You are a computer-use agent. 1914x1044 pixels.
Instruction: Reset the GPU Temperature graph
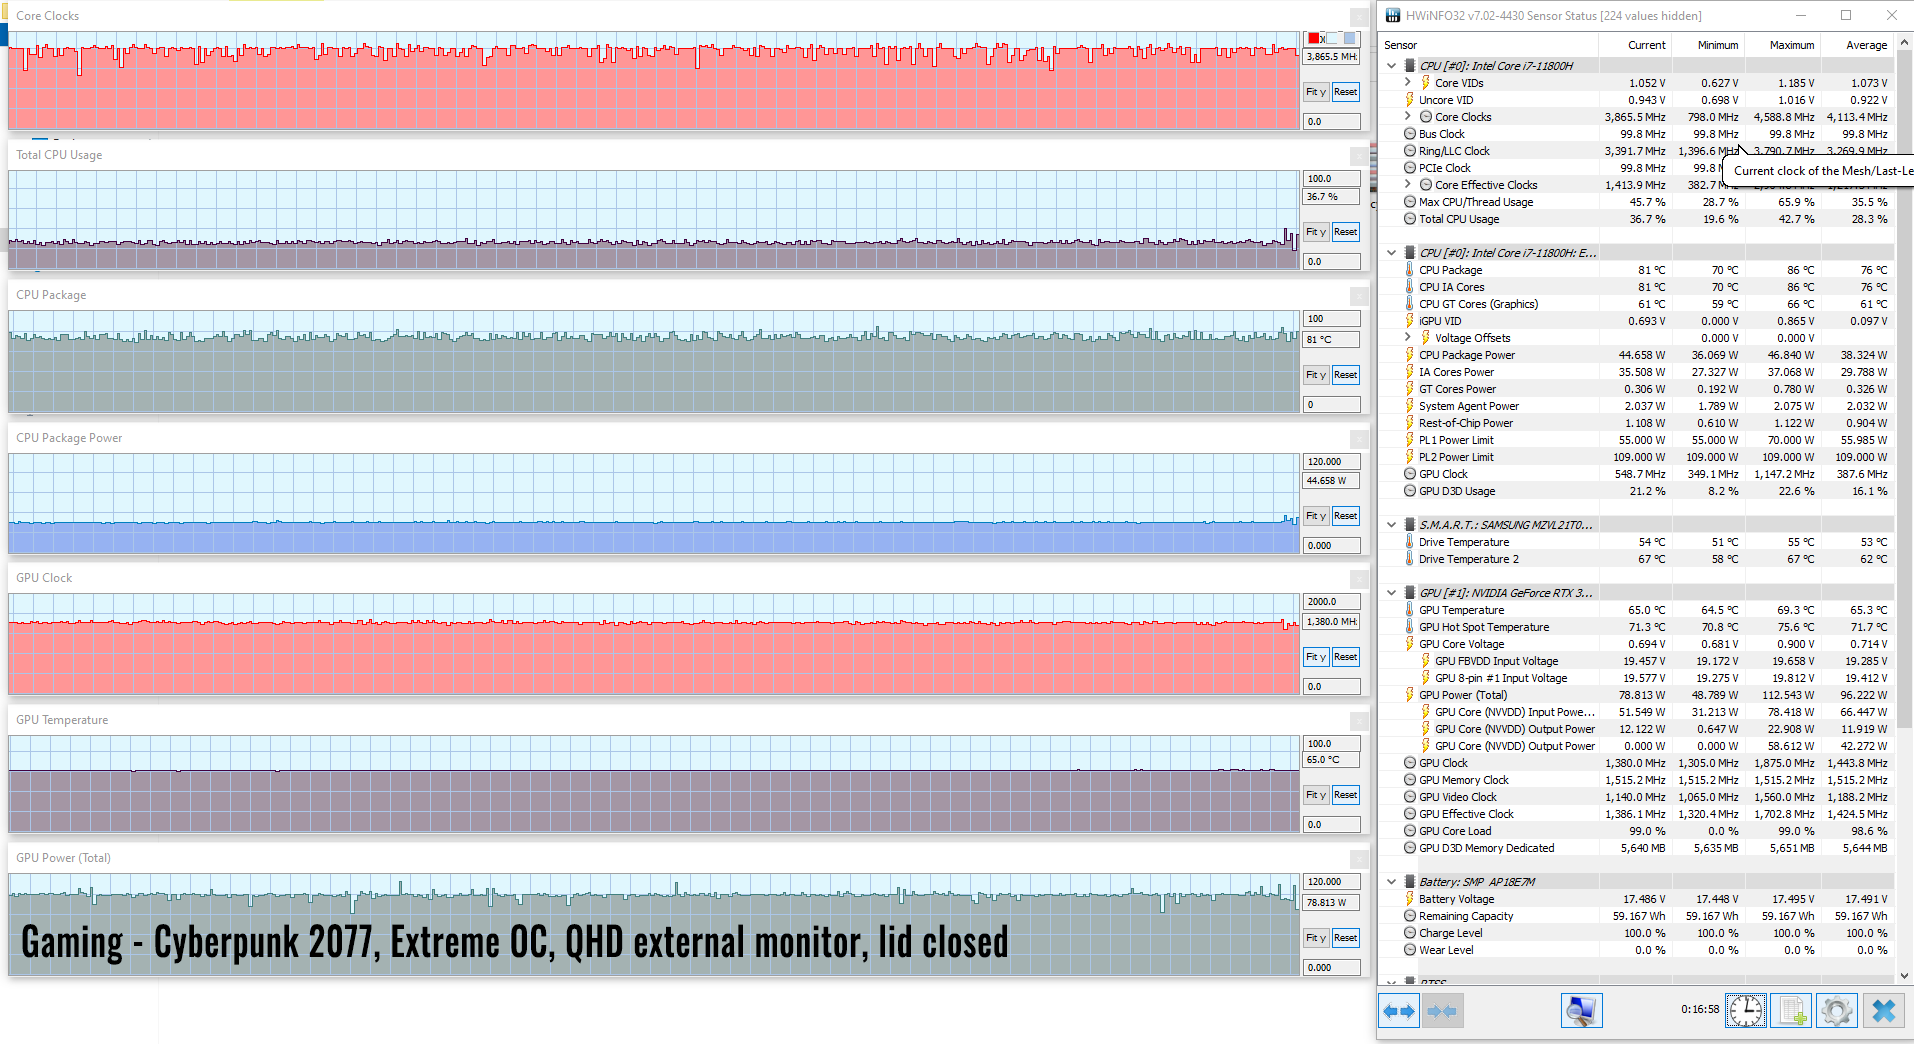point(1346,795)
